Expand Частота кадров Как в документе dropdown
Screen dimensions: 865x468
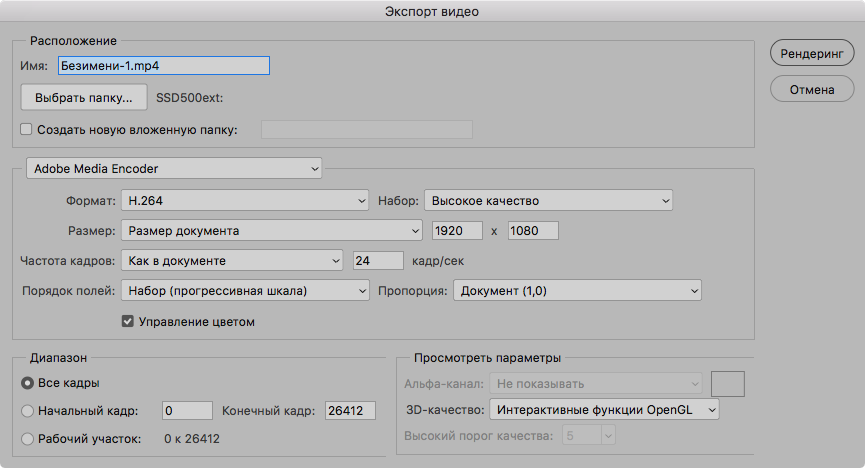click(232, 260)
